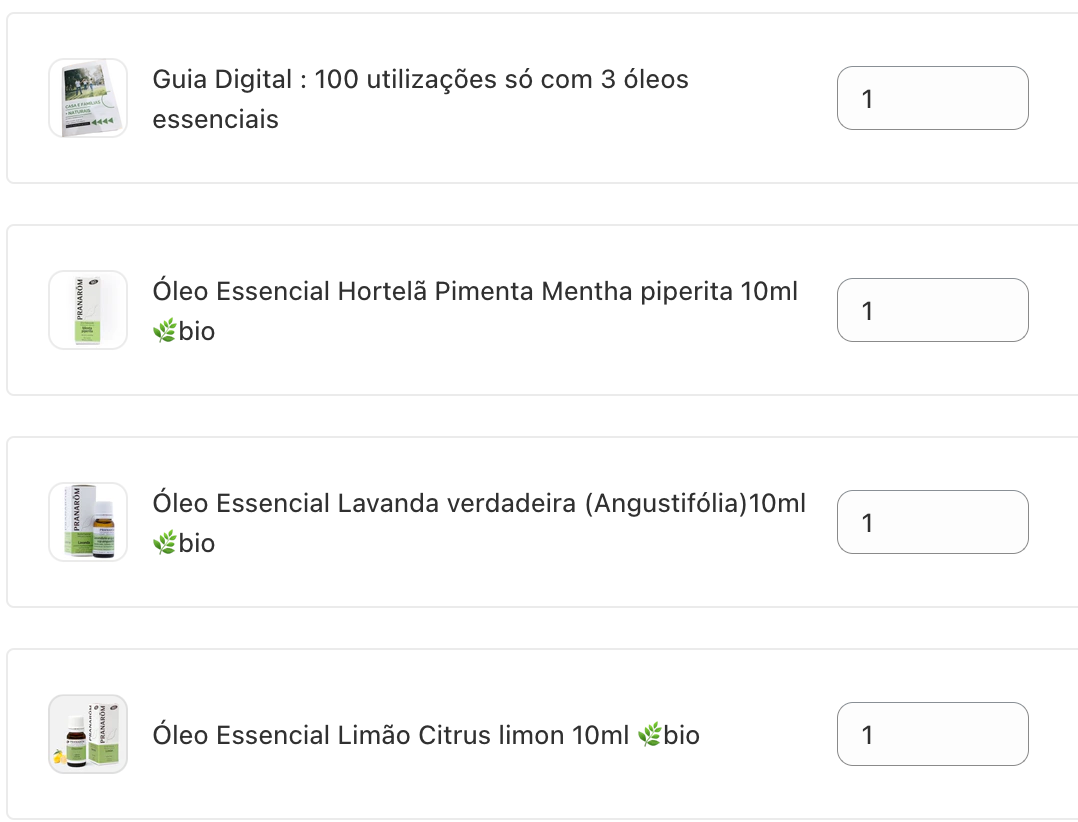1078x822 pixels.
Task: Click the Guia Digital cart row
Action: click(x=540, y=98)
